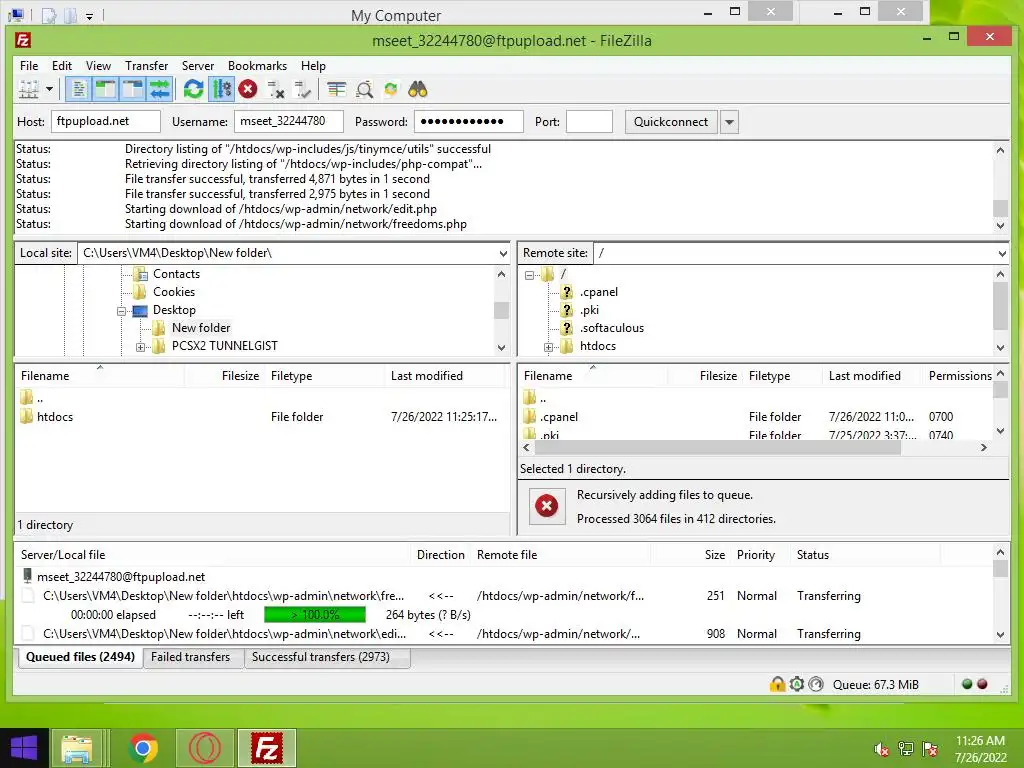1024x768 pixels.
Task: Focus the Username input field
Action: (x=289, y=121)
